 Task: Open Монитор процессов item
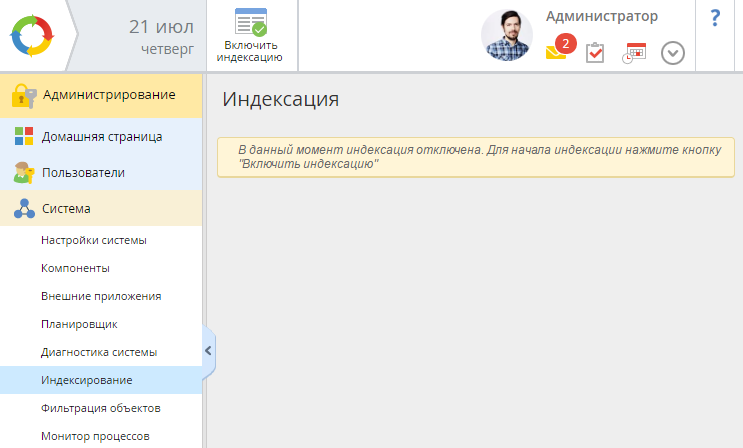pos(101,436)
